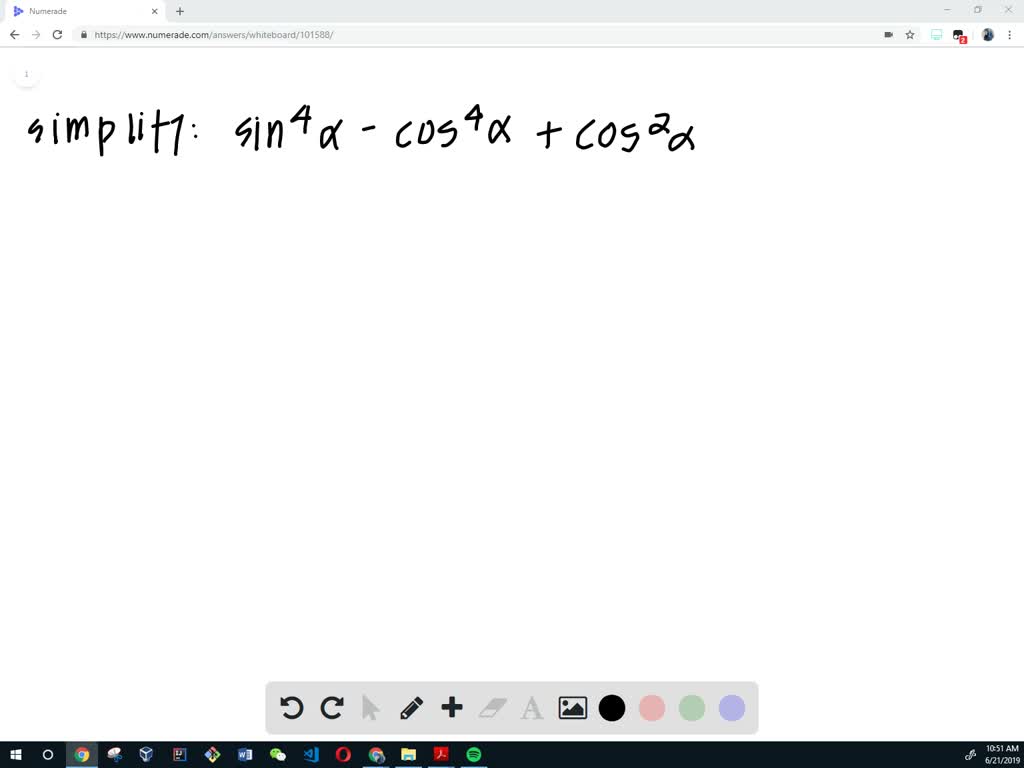Viewport: 1024px width, 768px height.
Task: Select whiteboard page thumbnail 1
Action: tap(26, 73)
